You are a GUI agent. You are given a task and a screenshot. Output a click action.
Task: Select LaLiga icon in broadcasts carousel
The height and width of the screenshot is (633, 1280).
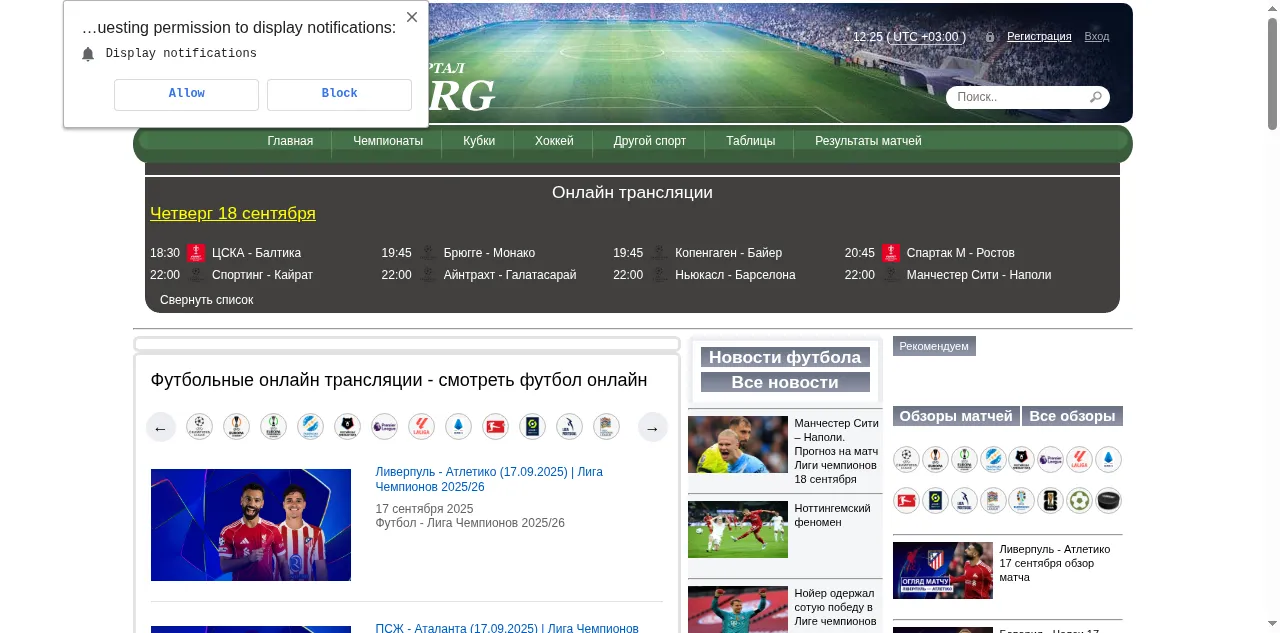[x=421, y=427]
